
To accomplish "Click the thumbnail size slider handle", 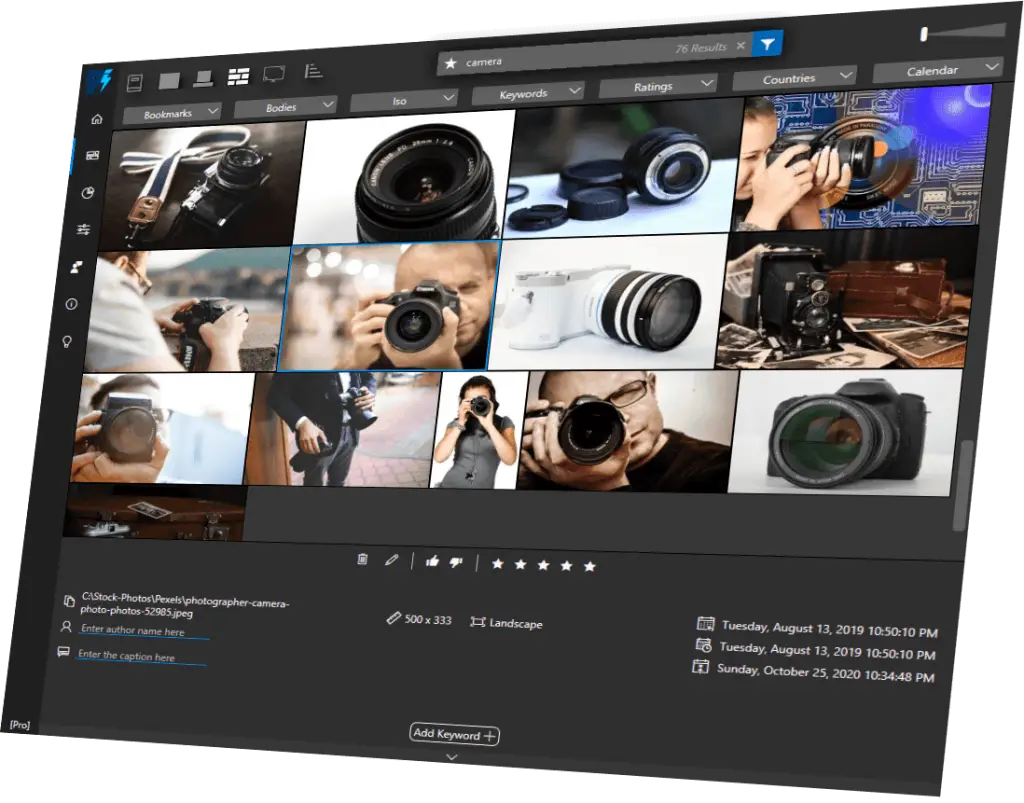I will 923,34.
